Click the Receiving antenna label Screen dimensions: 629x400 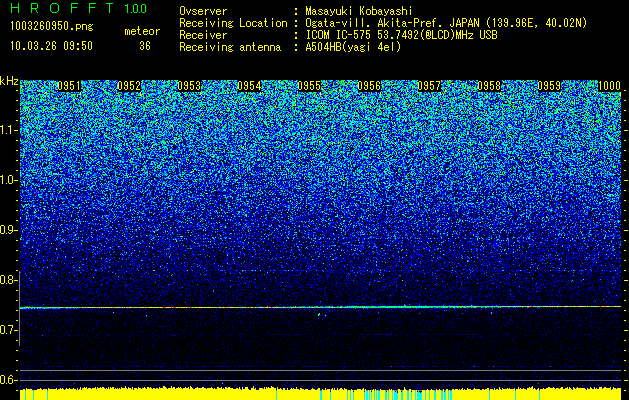click(230, 47)
